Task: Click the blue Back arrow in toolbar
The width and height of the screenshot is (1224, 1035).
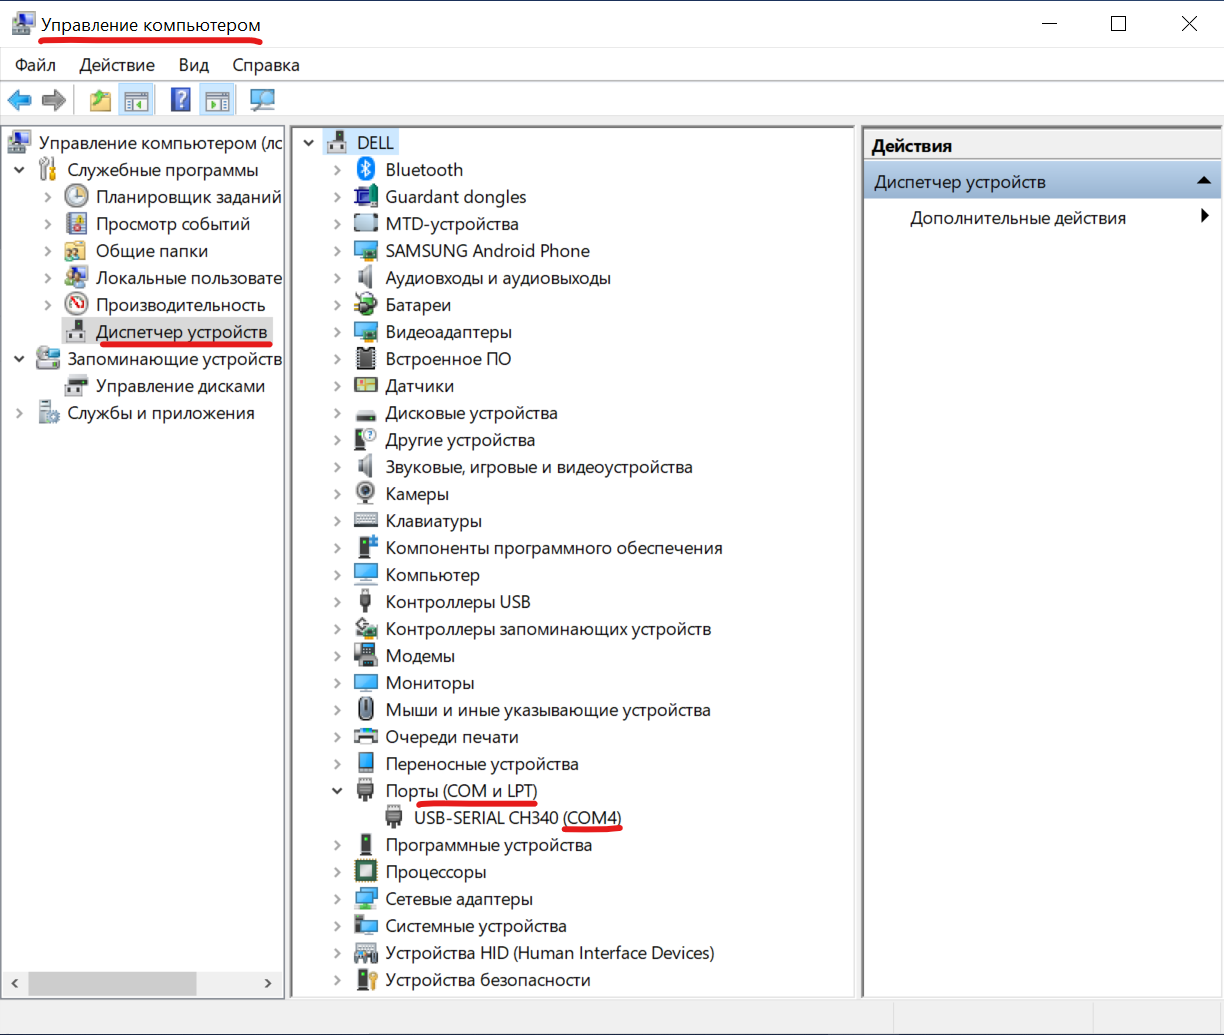Action: pos(19,100)
